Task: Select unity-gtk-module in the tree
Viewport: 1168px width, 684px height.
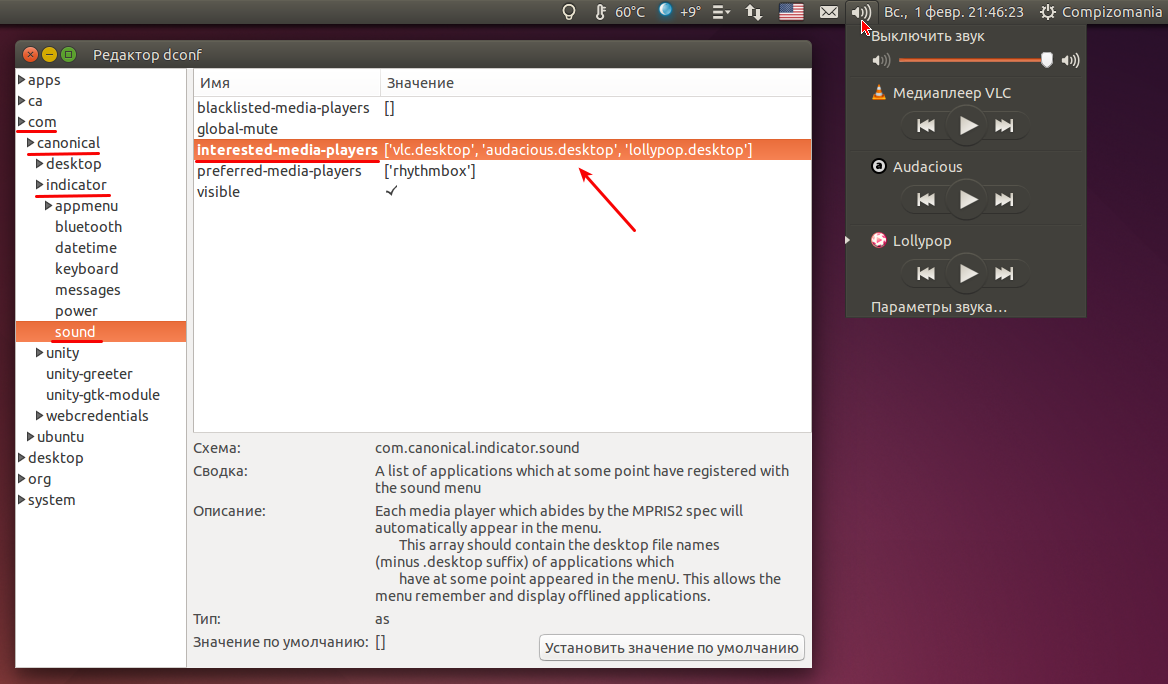Action: coord(103,394)
